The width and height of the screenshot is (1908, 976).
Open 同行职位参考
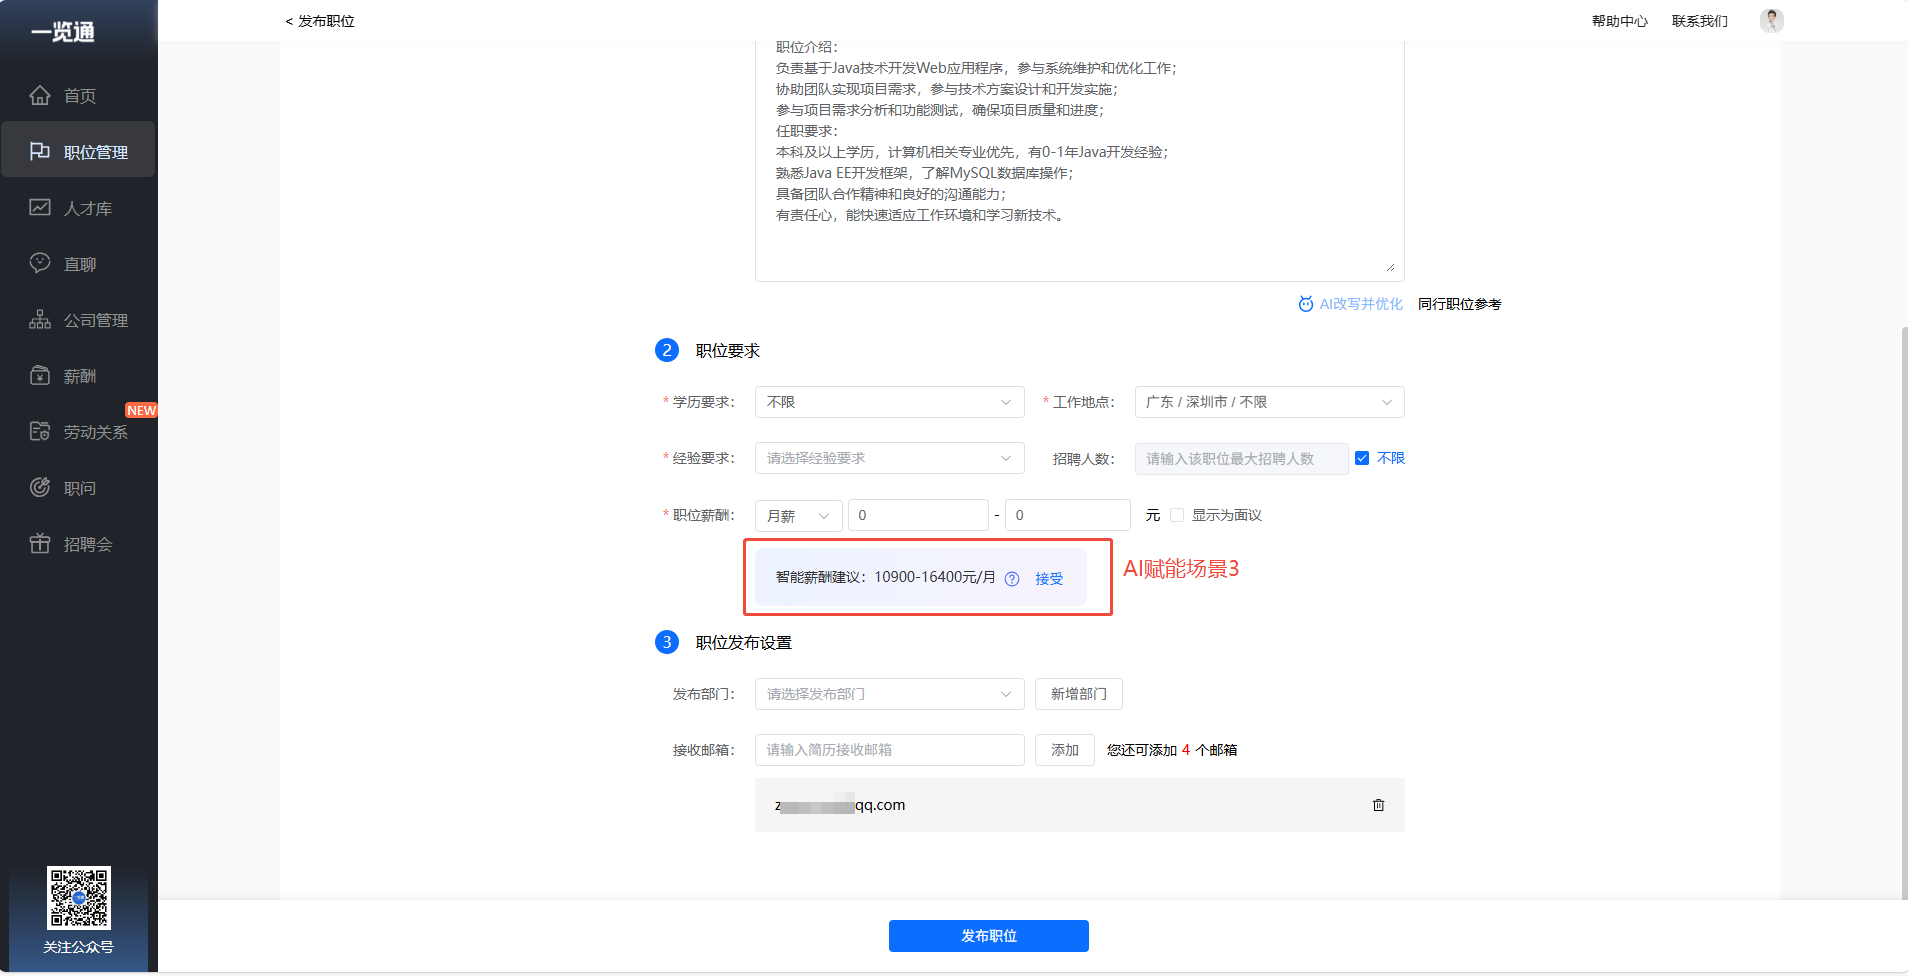(x=1460, y=304)
